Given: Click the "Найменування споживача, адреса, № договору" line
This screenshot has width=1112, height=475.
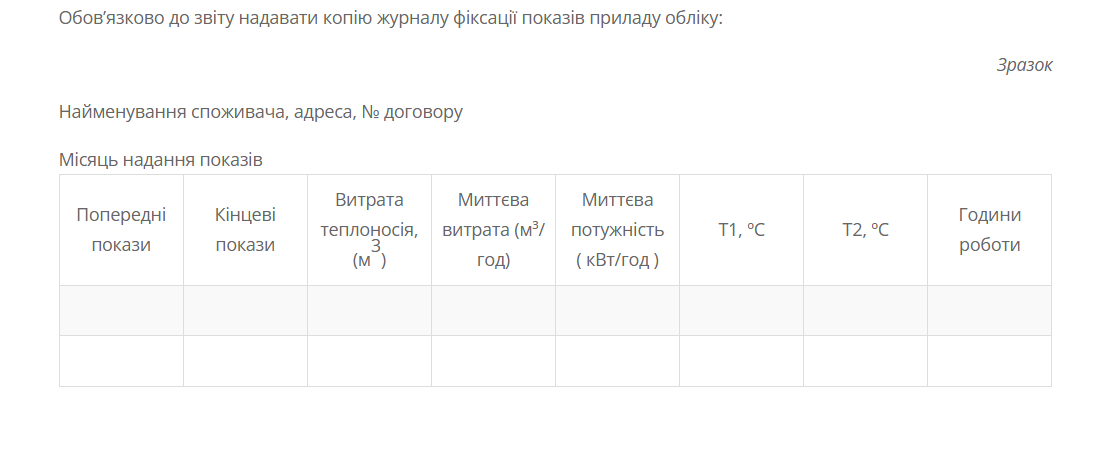Looking at the screenshot, I should coord(261,112).
